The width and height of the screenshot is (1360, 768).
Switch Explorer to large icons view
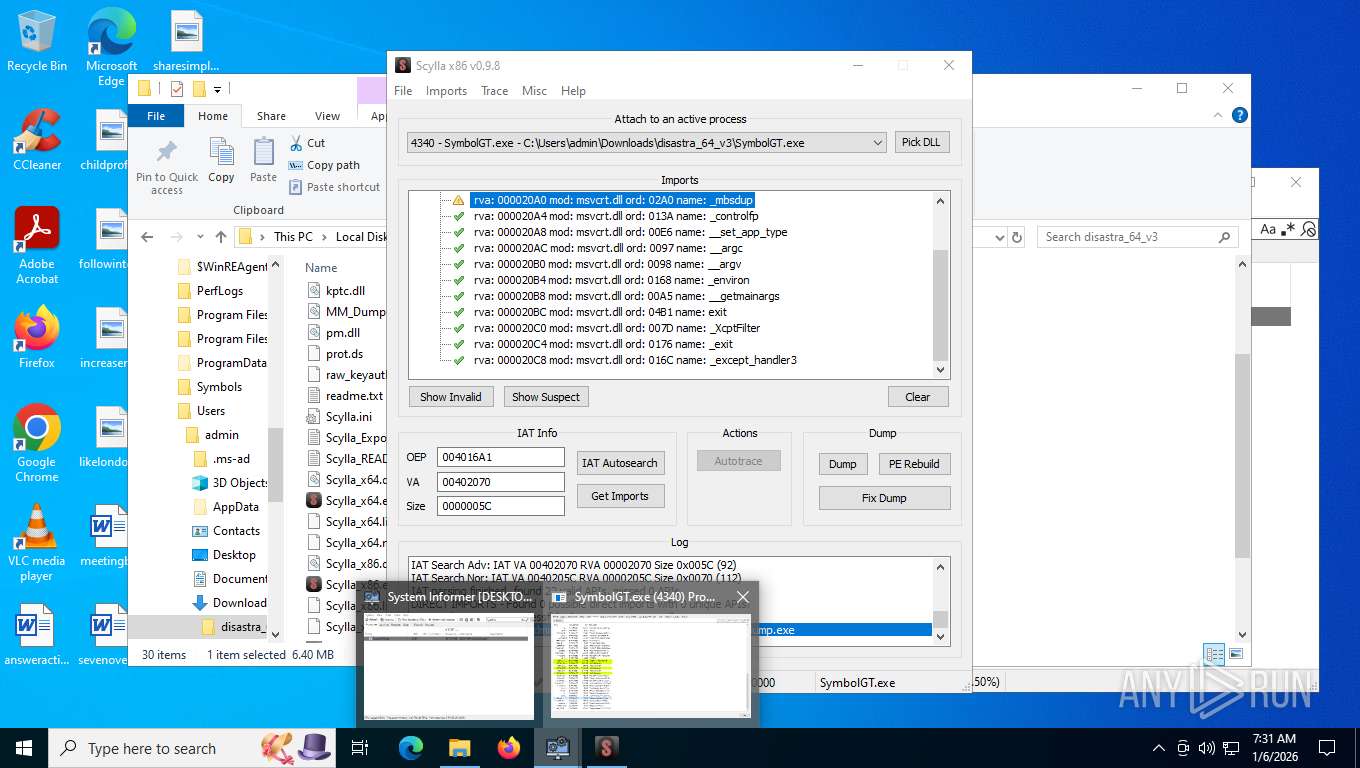click(1237, 655)
